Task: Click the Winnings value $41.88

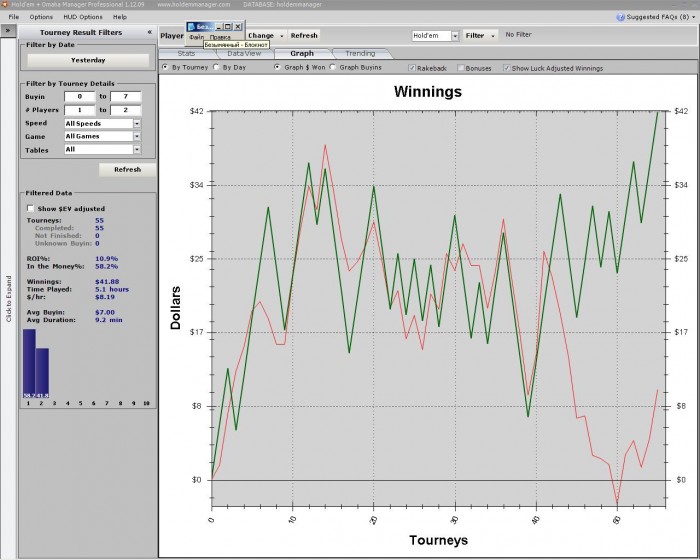Action: click(x=107, y=282)
